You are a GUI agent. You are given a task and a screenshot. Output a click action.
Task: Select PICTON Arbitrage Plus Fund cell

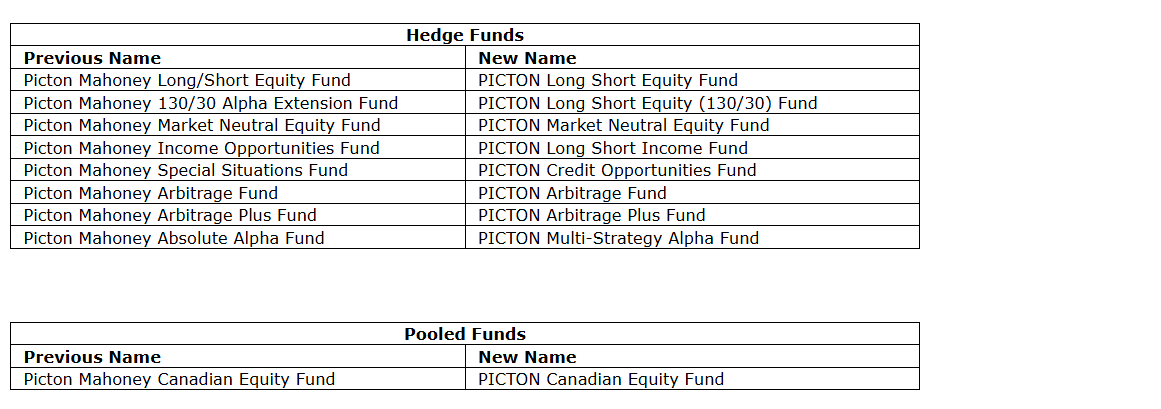[592, 215]
